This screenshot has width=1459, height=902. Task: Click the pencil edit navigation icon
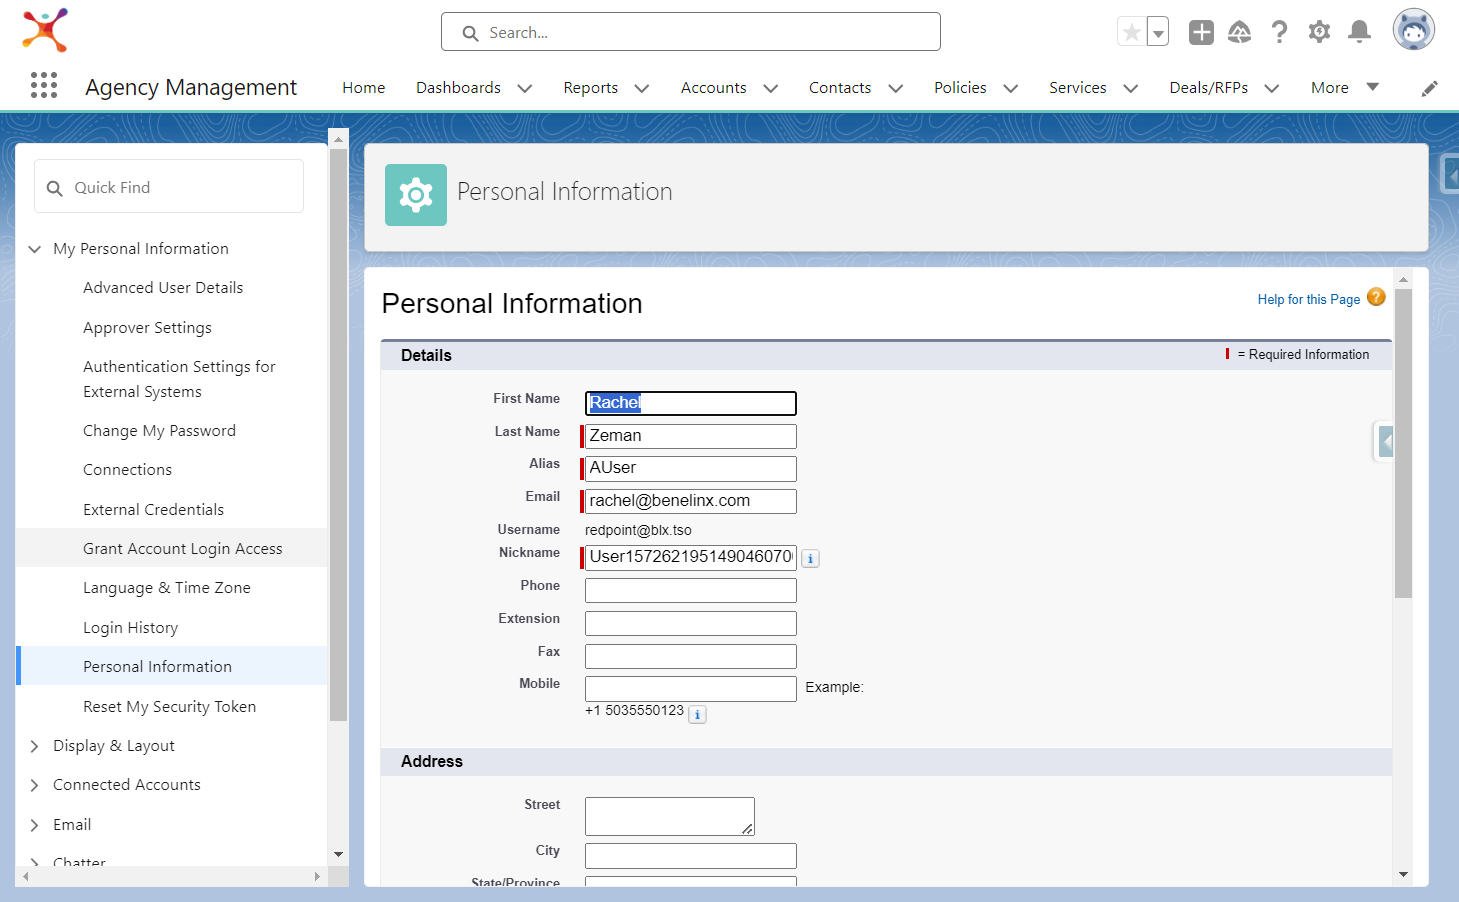click(1429, 88)
